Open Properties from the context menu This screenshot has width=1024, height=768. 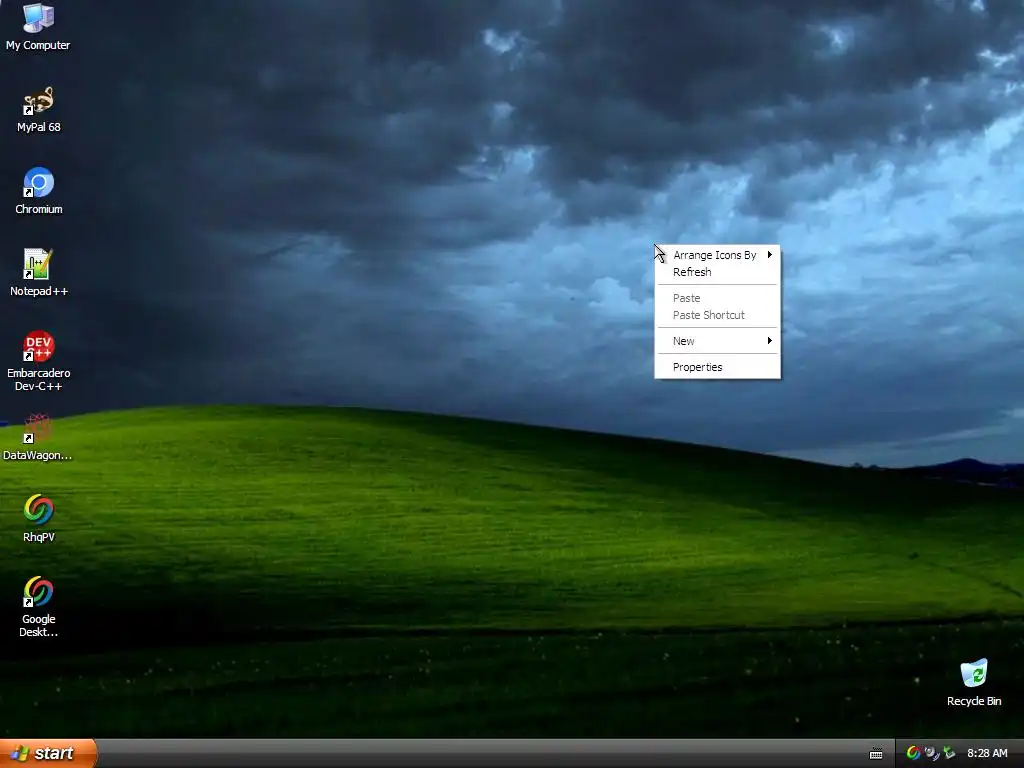[717, 367]
